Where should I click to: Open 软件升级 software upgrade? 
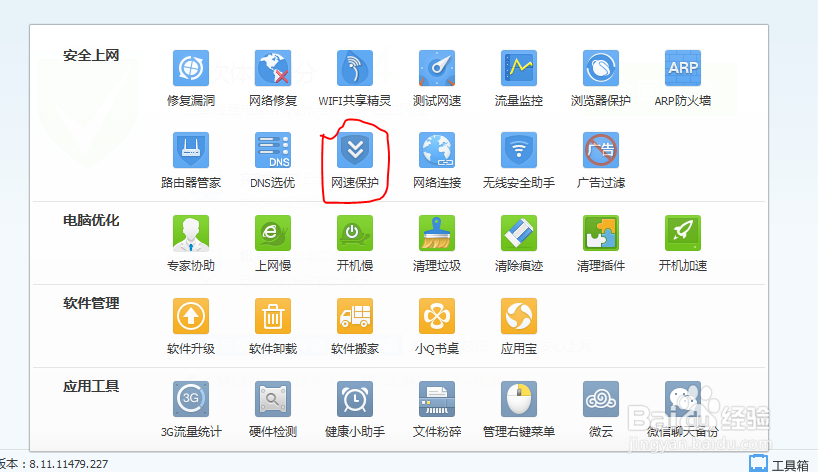[191, 316]
